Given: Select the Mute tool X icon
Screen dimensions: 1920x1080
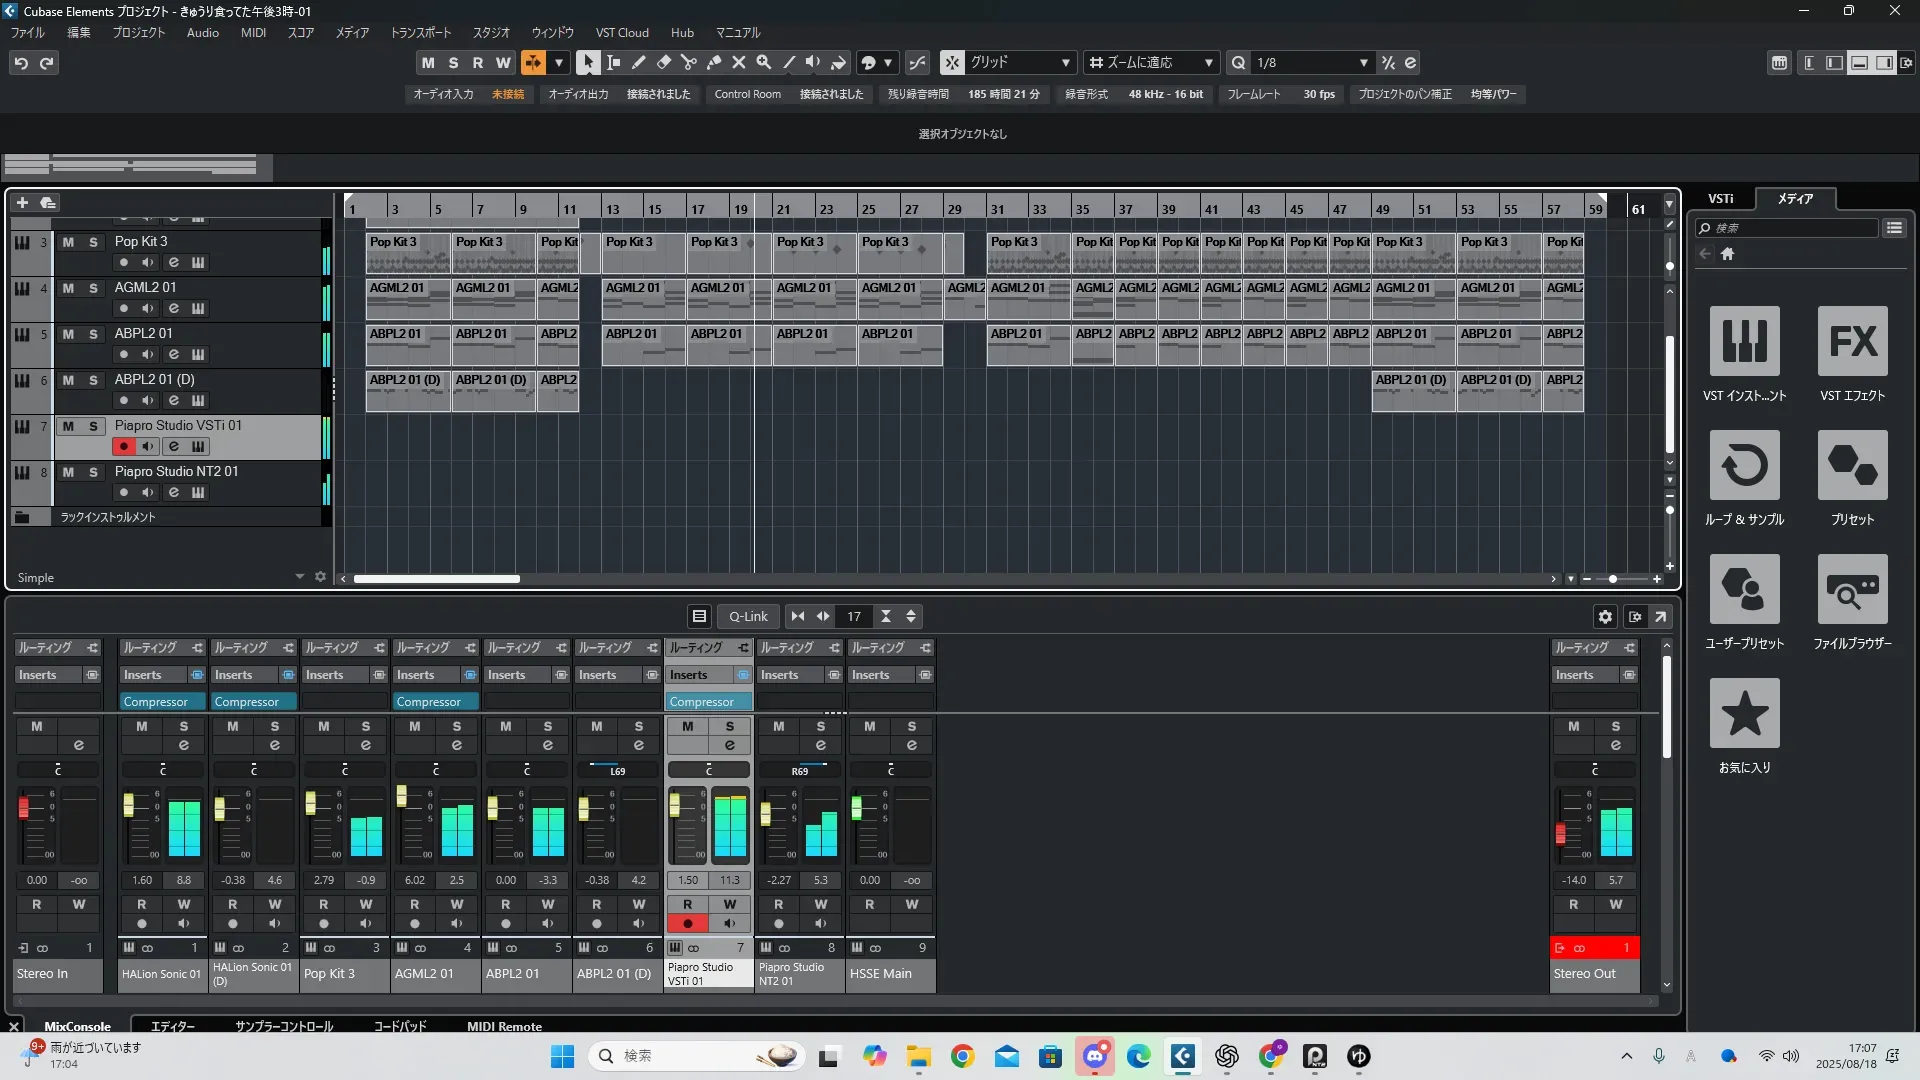Looking at the screenshot, I should click(739, 62).
